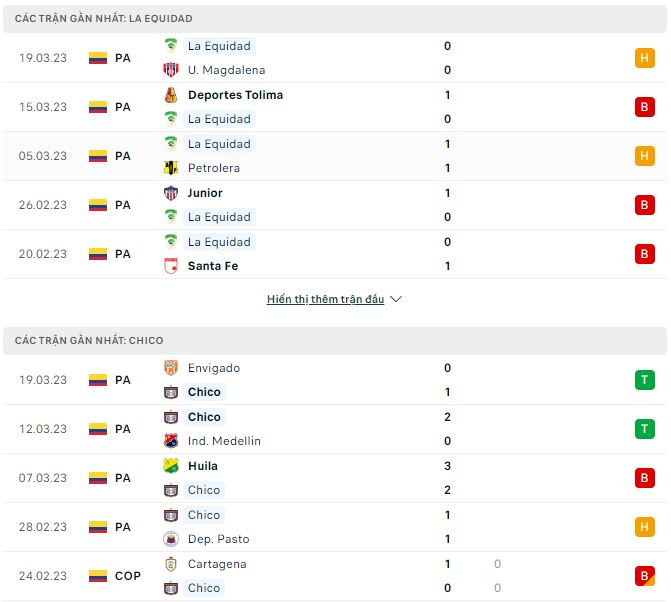The height and width of the screenshot is (602, 671).
Task: Click the Deportes Tolima team crest
Action: (170, 95)
